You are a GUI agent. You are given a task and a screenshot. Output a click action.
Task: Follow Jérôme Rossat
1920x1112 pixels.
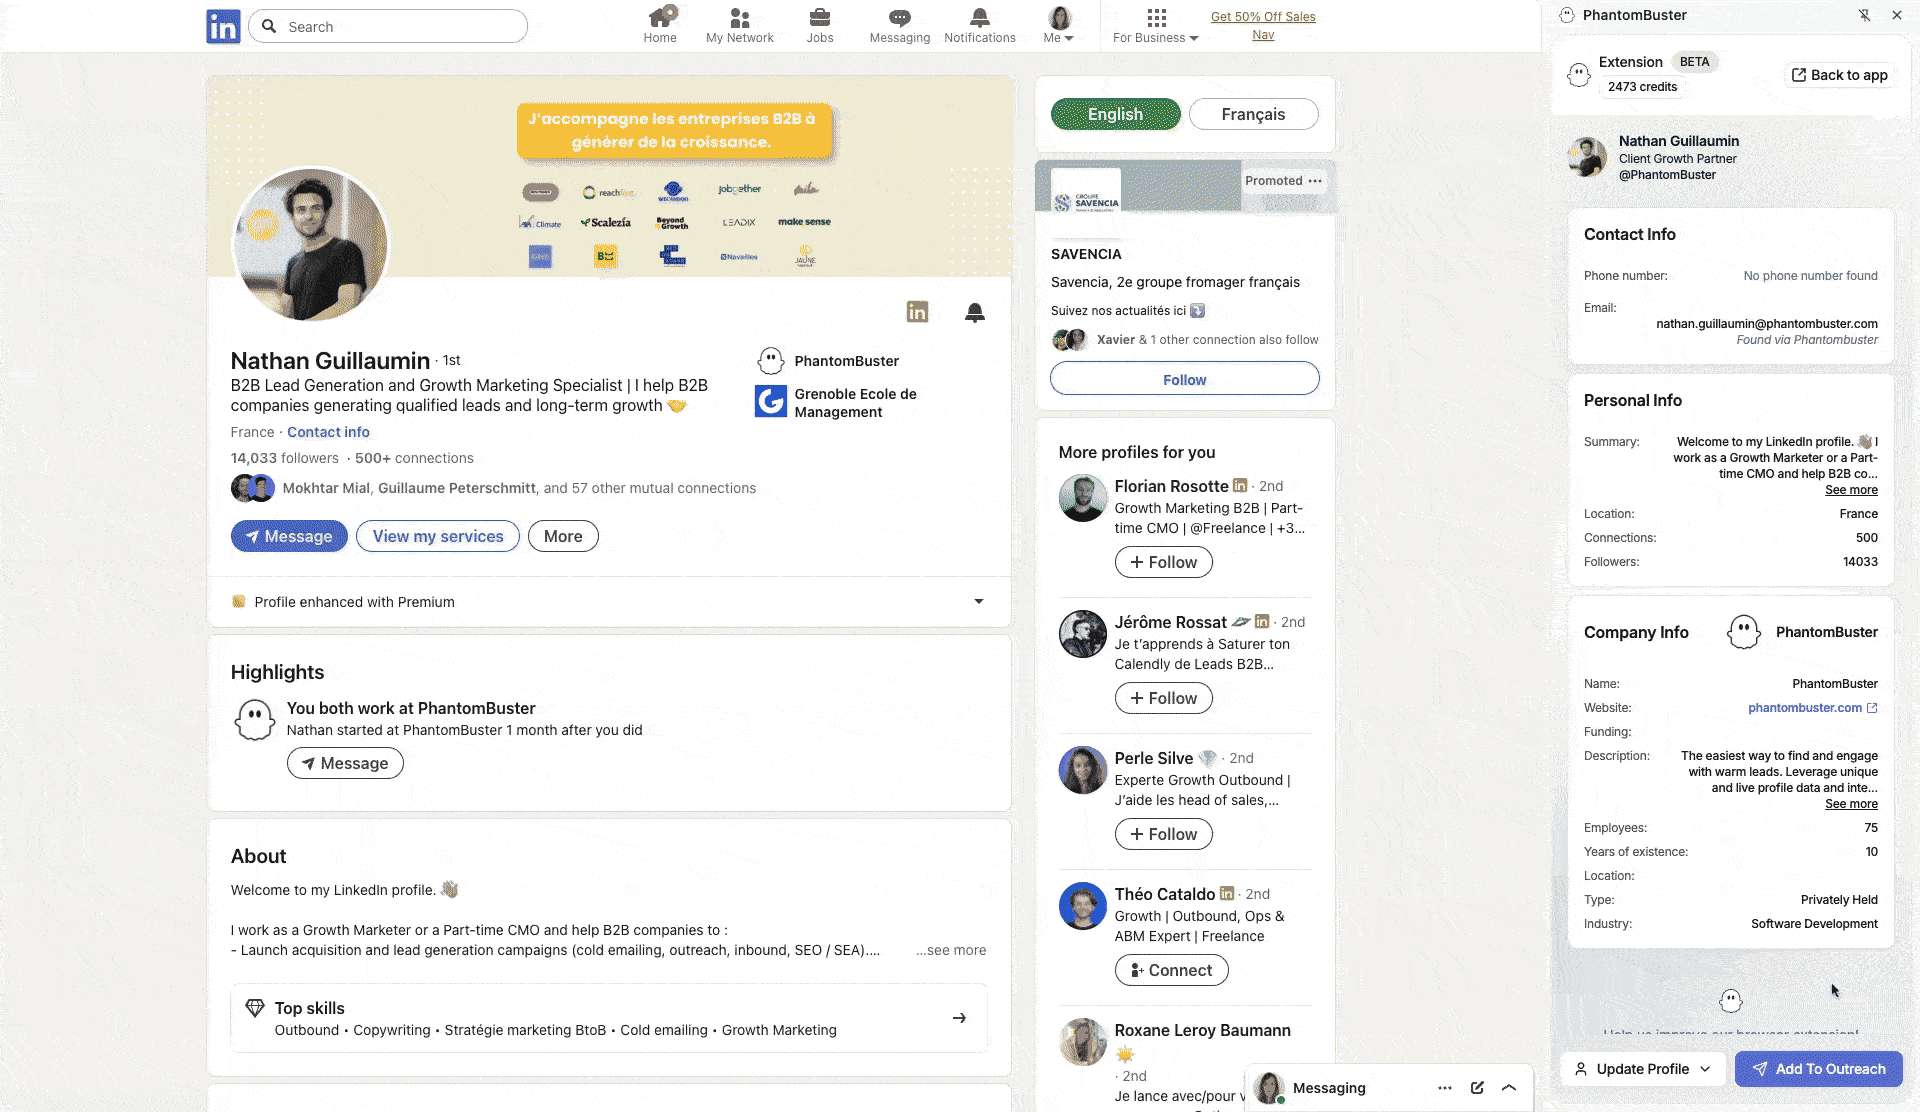coord(1164,698)
